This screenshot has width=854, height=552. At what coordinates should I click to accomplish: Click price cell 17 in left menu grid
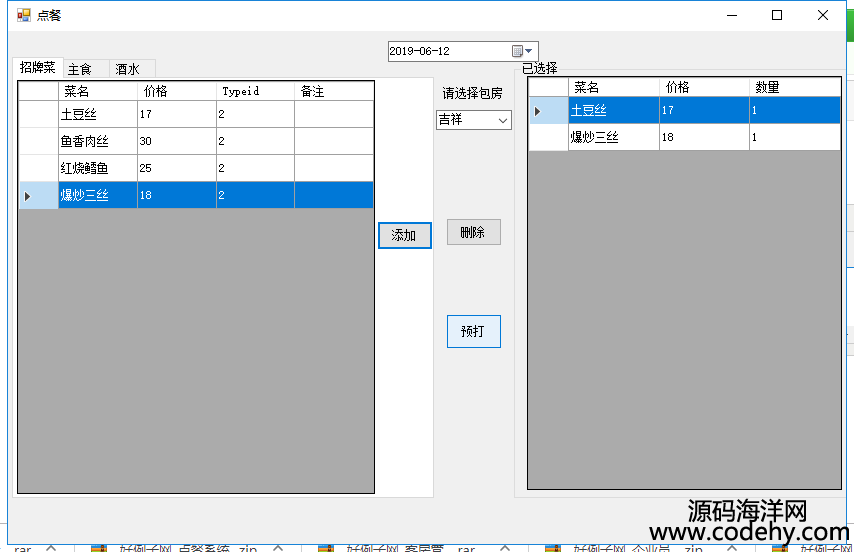point(177,114)
